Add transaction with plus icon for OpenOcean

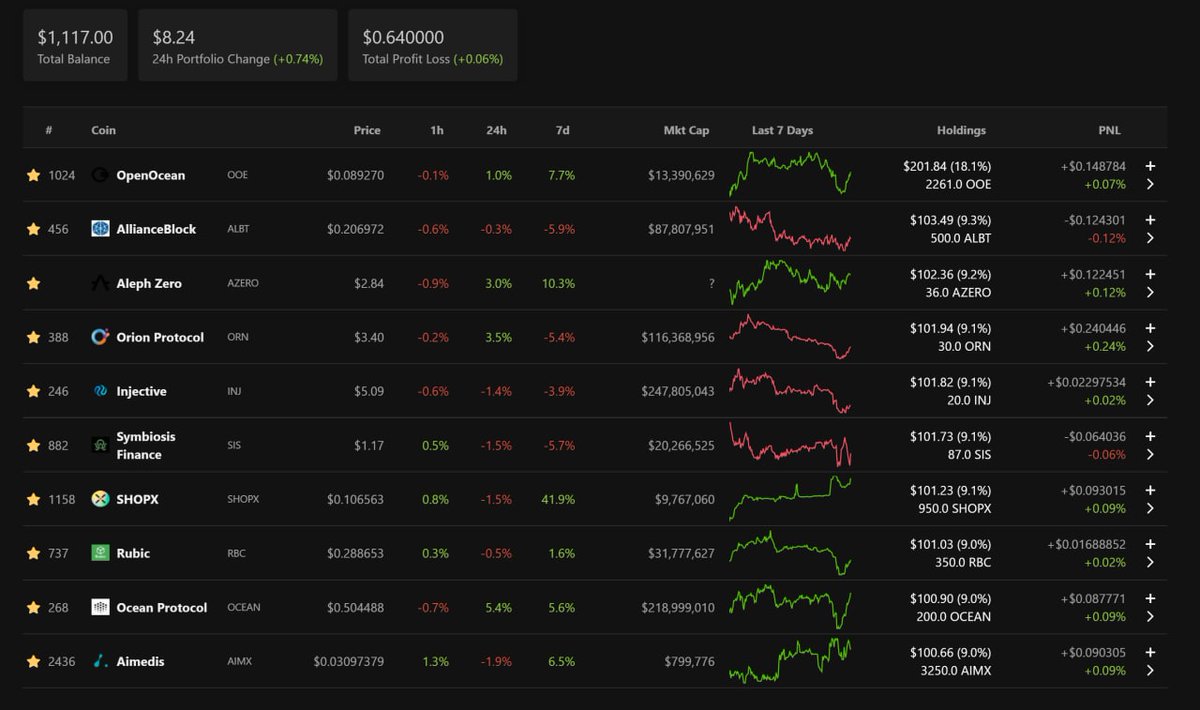(1150, 166)
